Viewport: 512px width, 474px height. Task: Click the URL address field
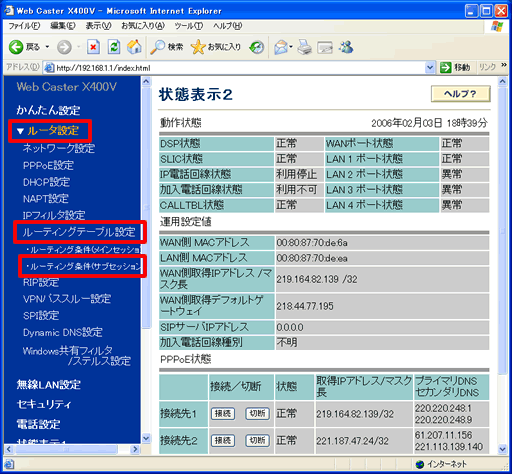(x=240, y=68)
